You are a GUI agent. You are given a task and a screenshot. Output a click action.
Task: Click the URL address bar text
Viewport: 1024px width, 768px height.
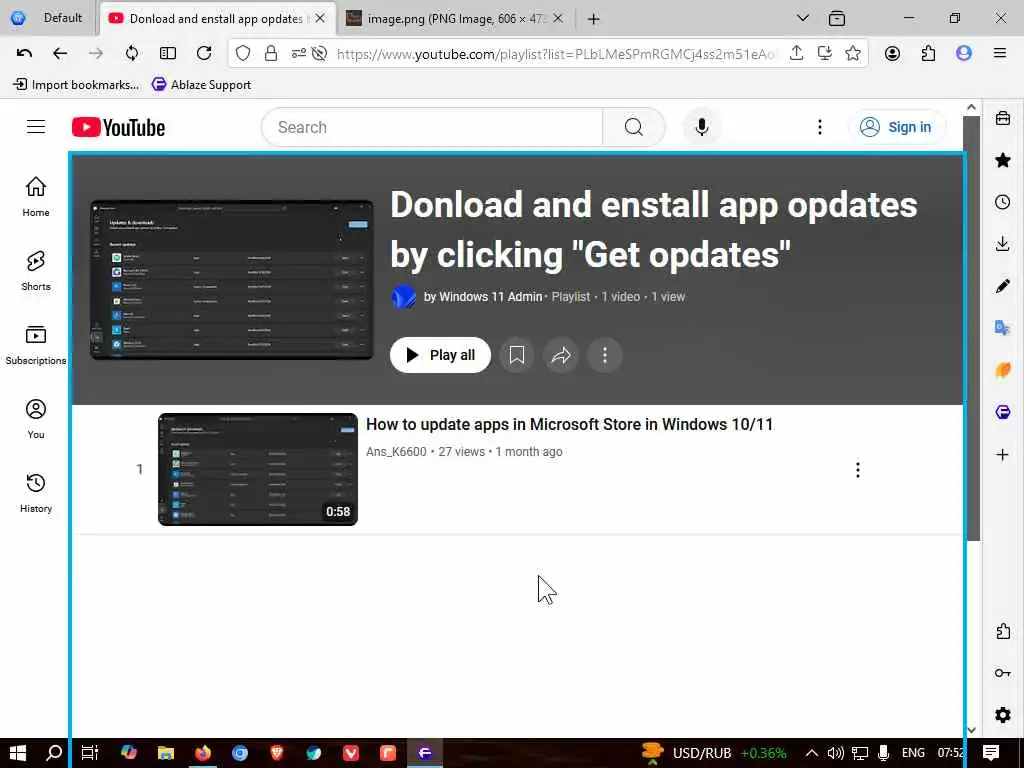(x=556, y=54)
